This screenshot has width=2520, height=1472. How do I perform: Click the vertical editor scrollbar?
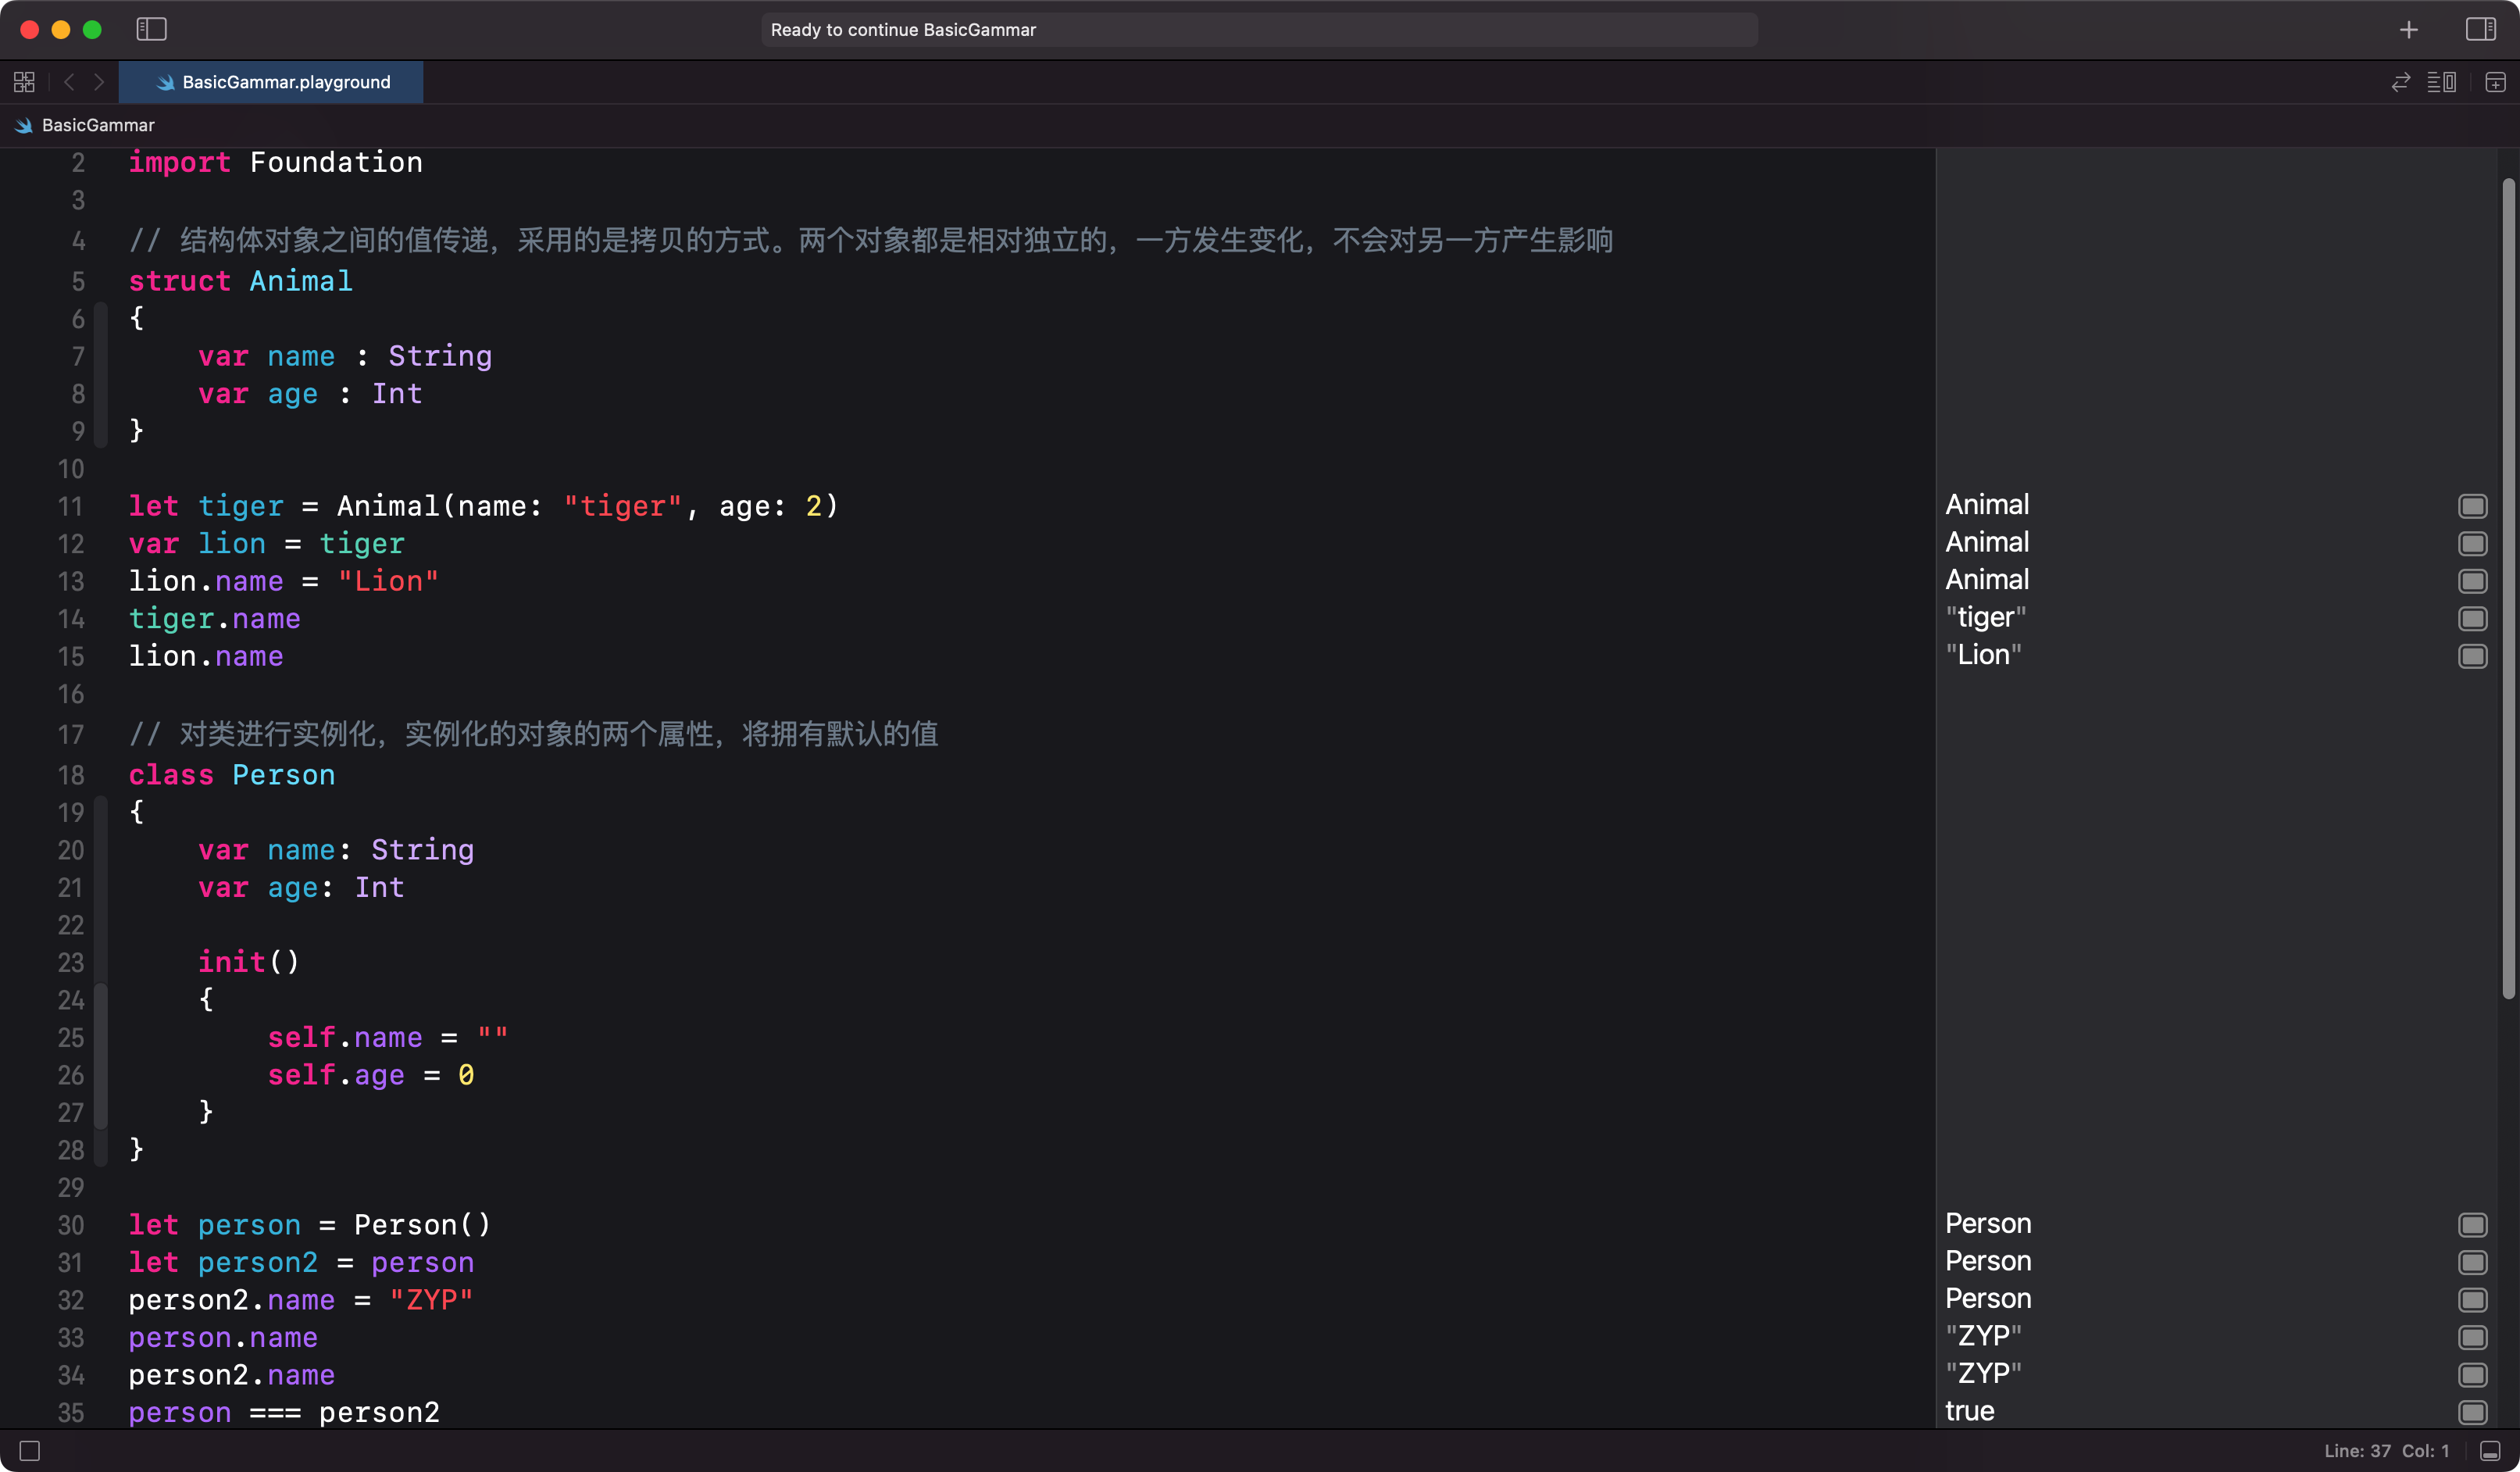[2508, 588]
